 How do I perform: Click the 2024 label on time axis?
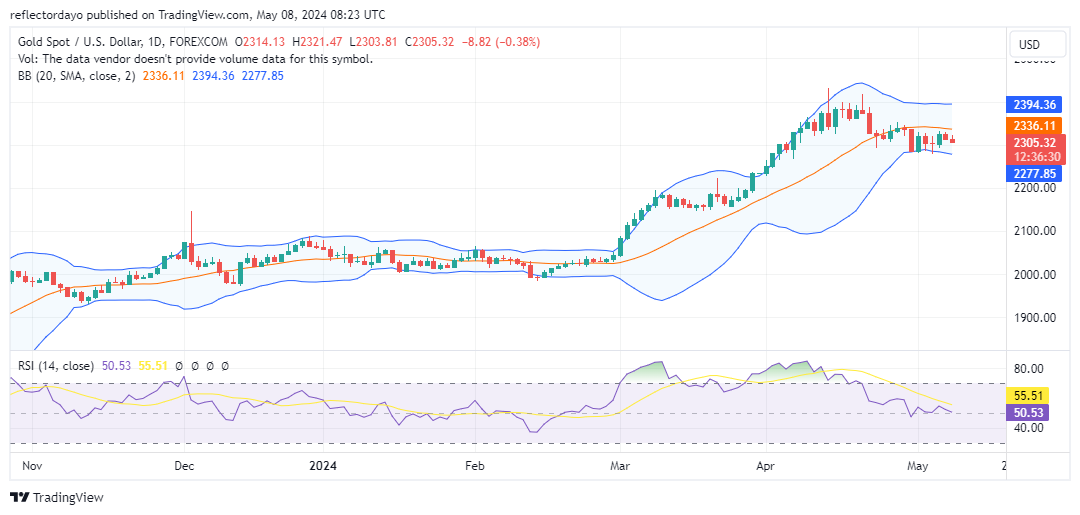pyautogui.click(x=323, y=466)
